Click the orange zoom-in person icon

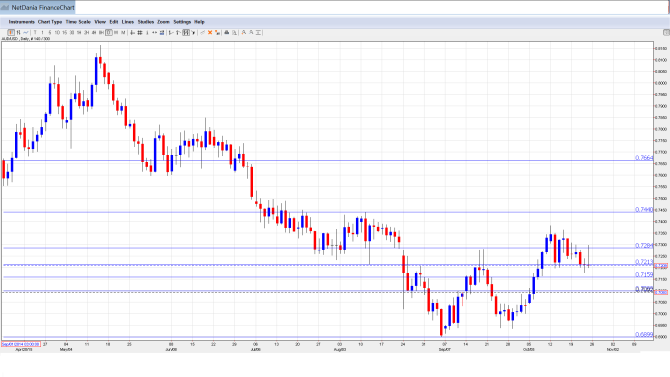(x=244, y=32)
